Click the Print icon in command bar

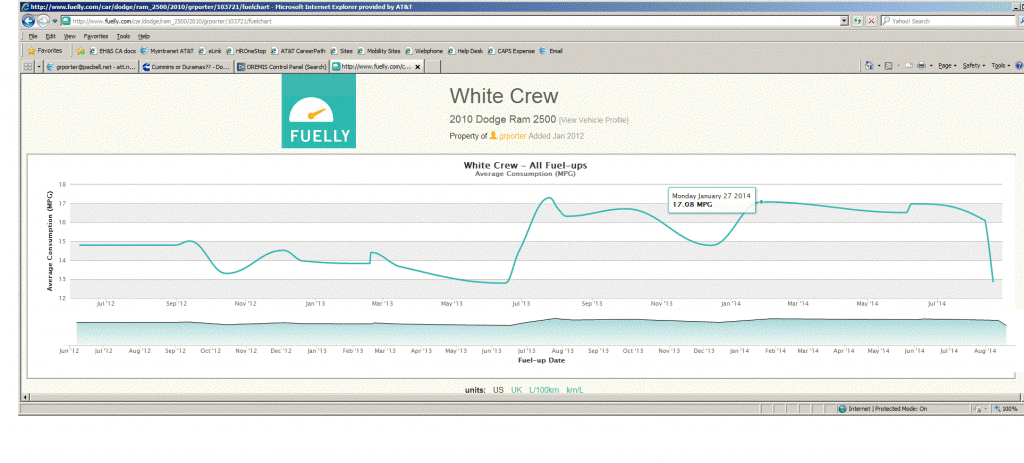coord(907,66)
